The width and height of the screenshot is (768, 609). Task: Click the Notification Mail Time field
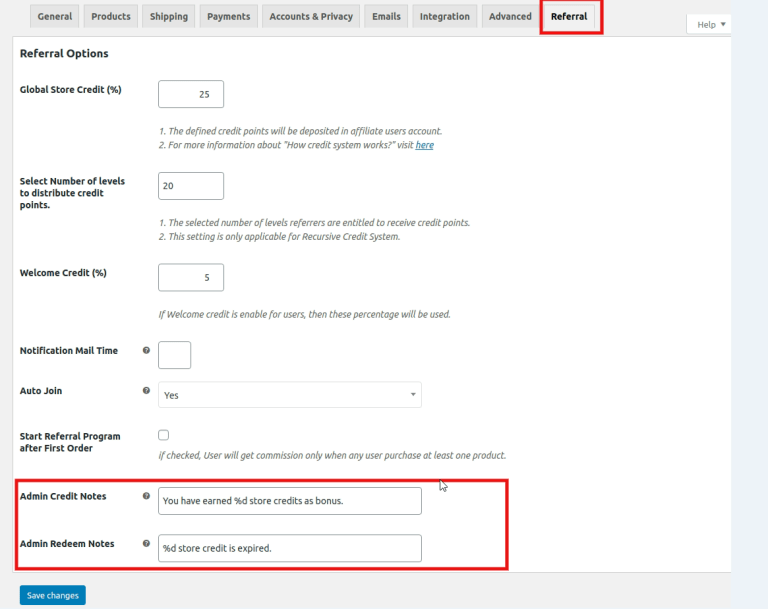pyautogui.click(x=174, y=355)
